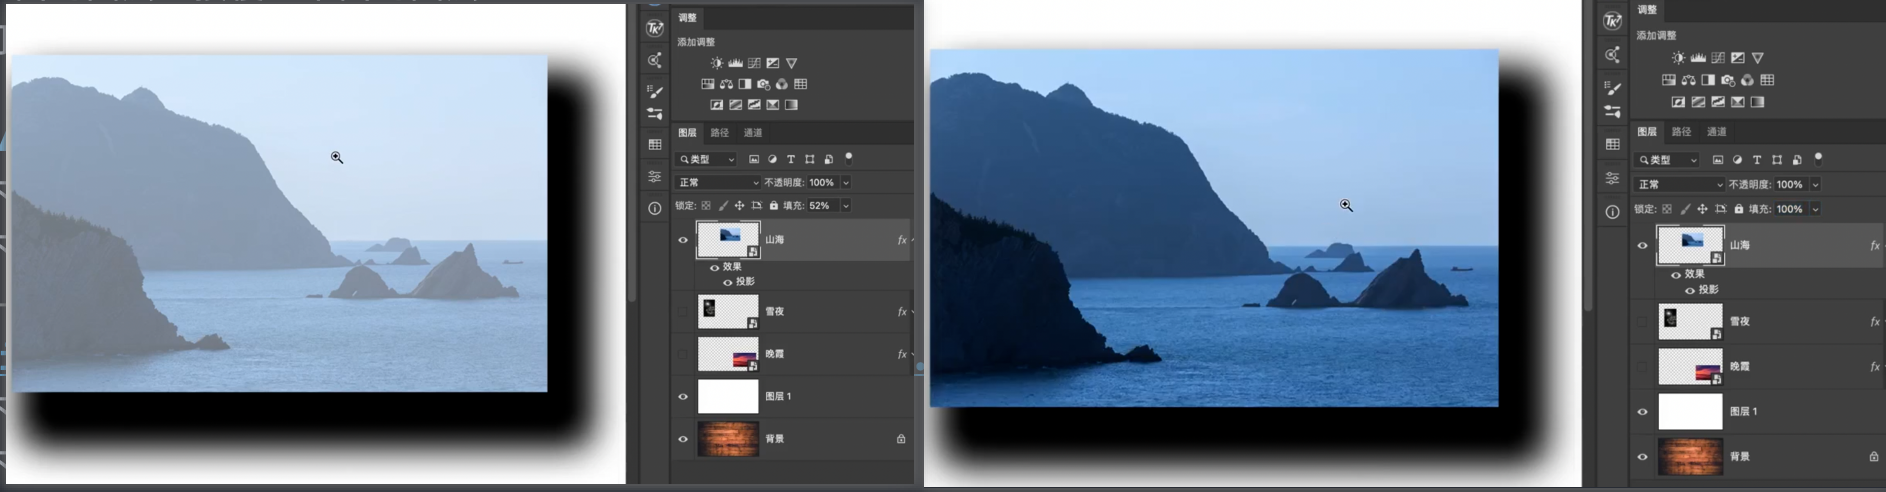Open the 类型 filter dropdown in the left panel

[x=706, y=160]
